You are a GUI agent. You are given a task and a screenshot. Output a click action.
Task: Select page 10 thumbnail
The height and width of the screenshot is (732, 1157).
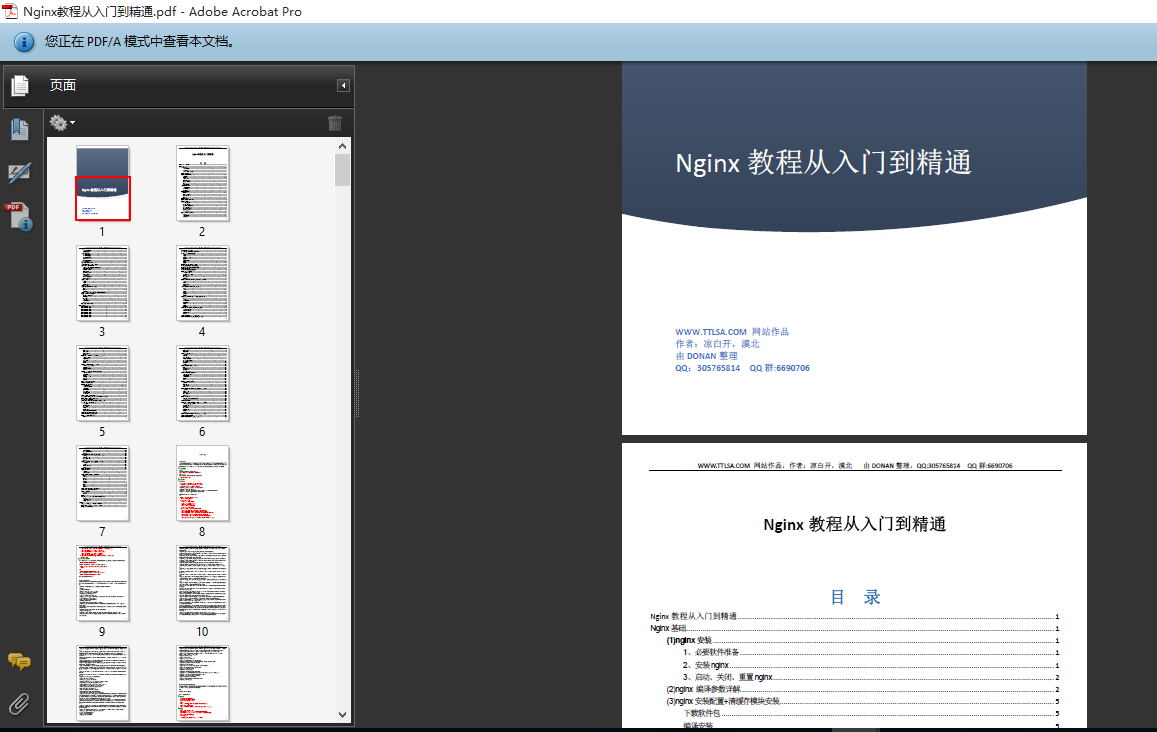pos(203,584)
